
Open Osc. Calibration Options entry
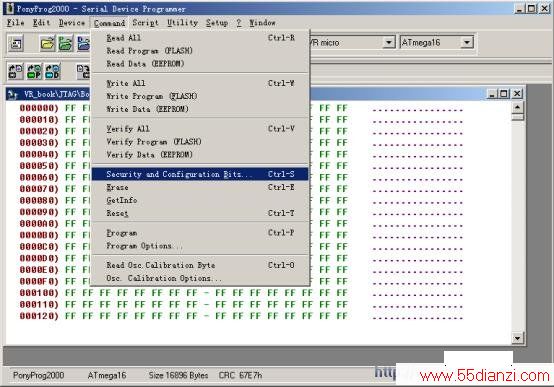200,278
